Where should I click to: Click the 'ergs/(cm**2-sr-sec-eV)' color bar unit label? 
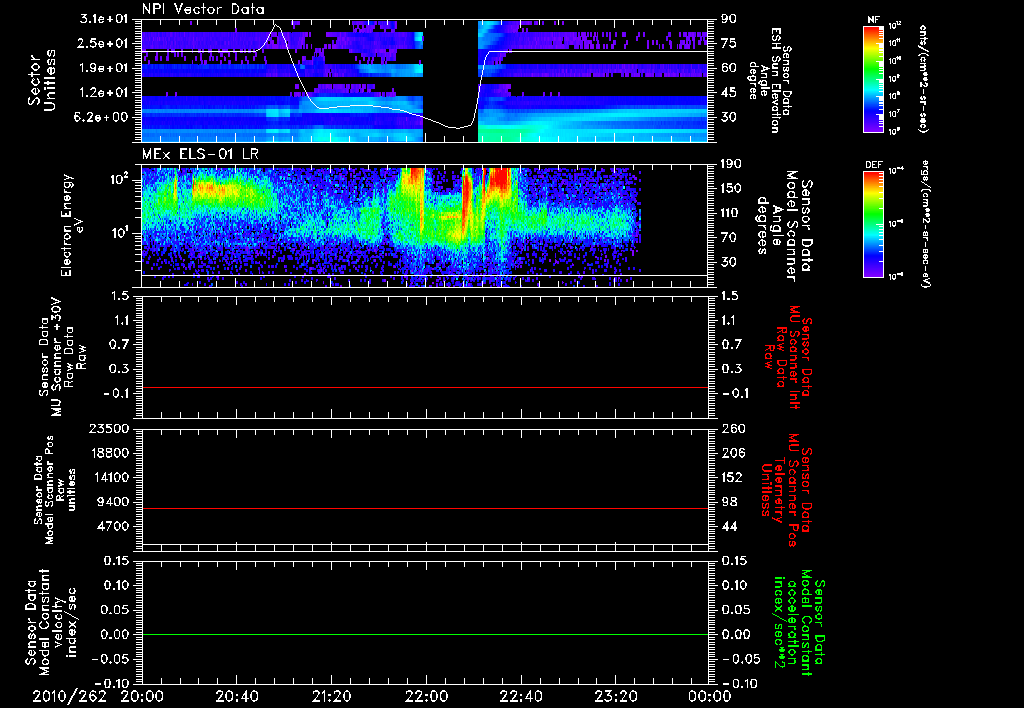pyautogui.click(x=924, y=225)
